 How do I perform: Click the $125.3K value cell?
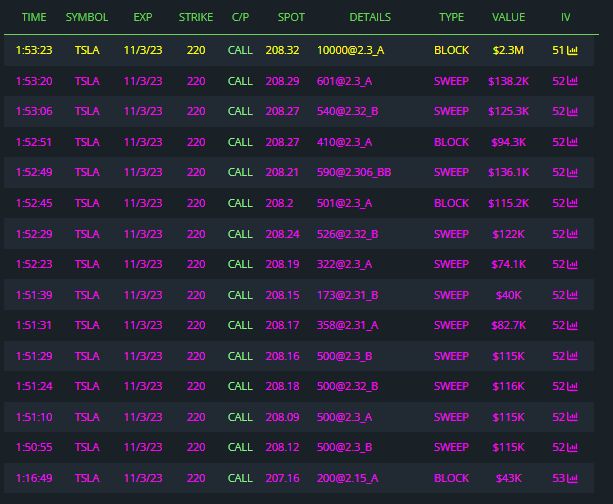[x=508, y=111]
